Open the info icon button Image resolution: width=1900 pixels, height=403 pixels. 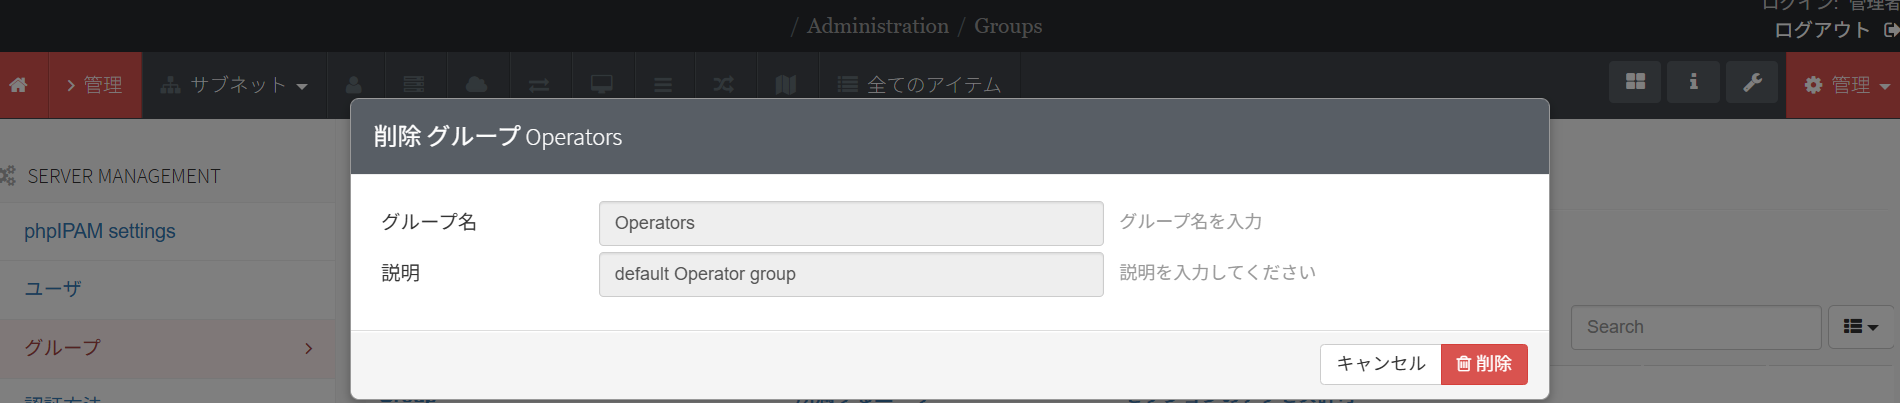[x=1693, y=82]
